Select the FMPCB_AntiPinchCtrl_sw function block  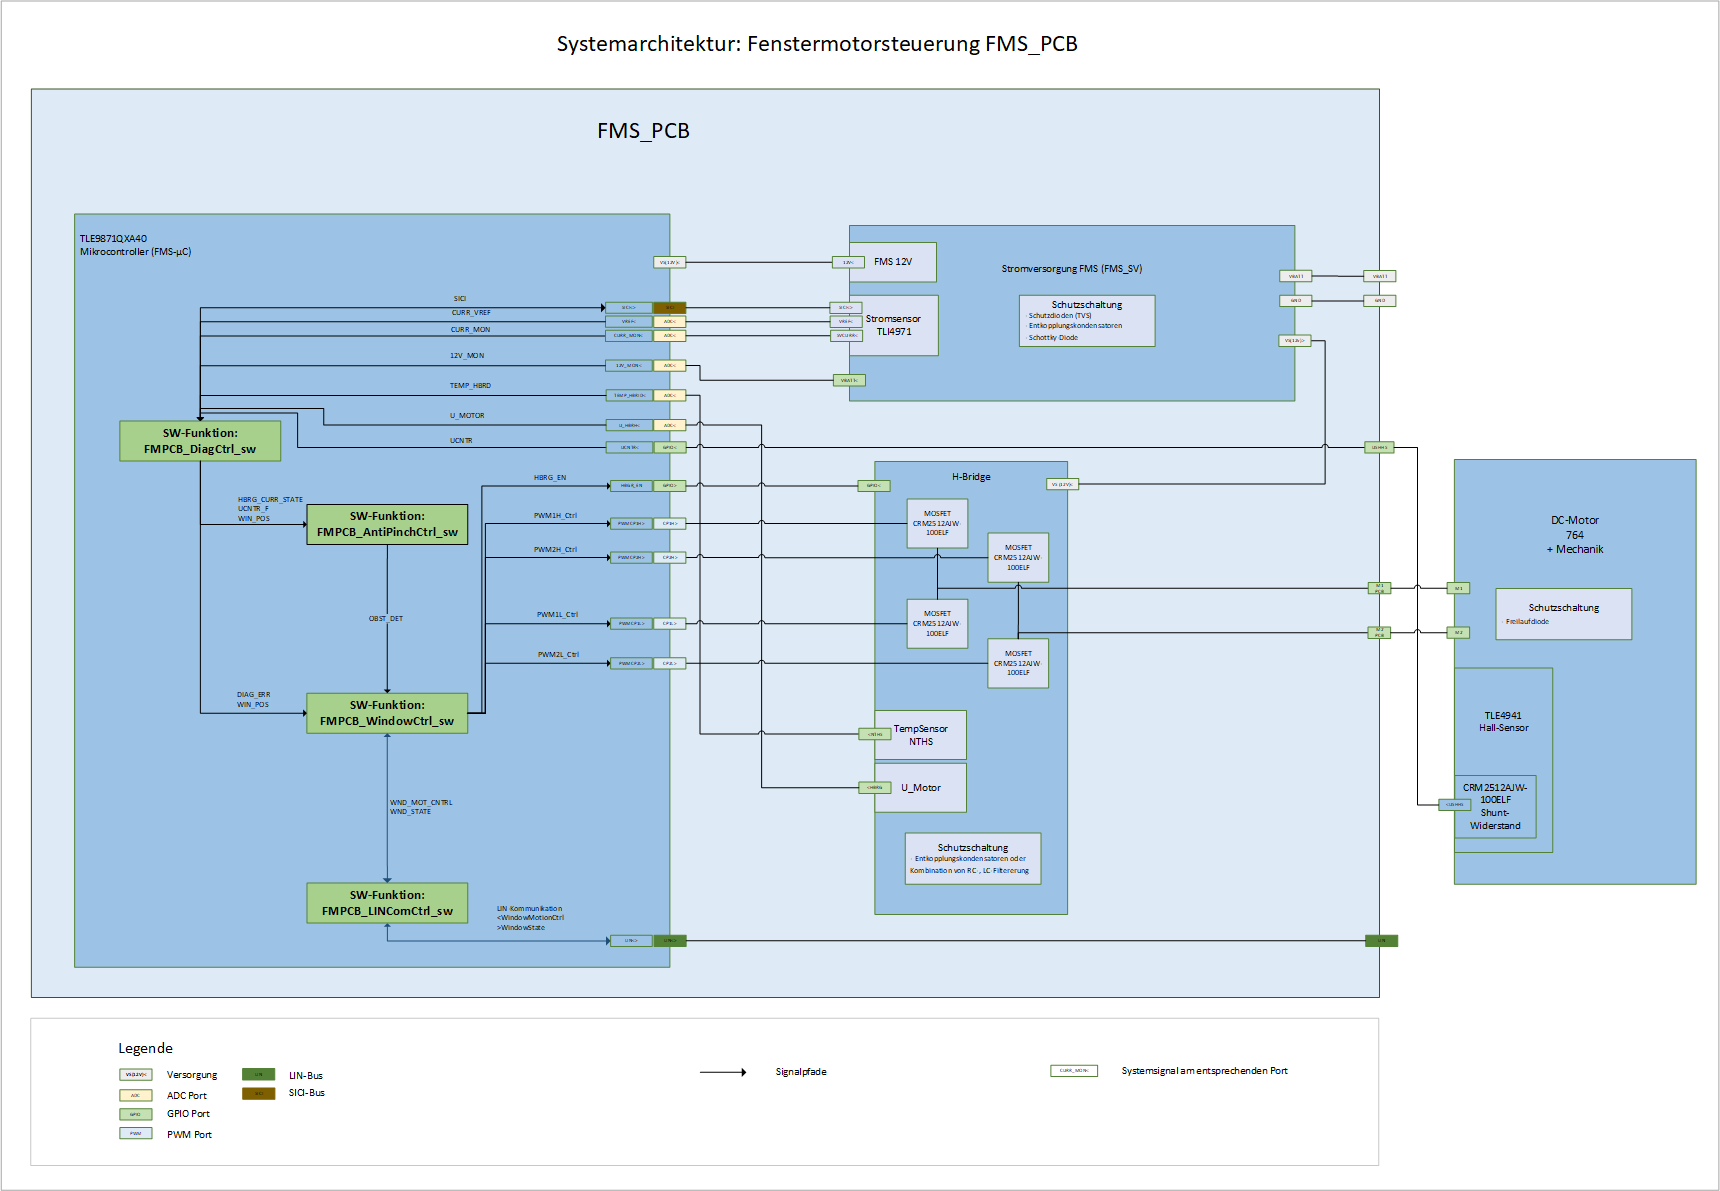point(387,524)
